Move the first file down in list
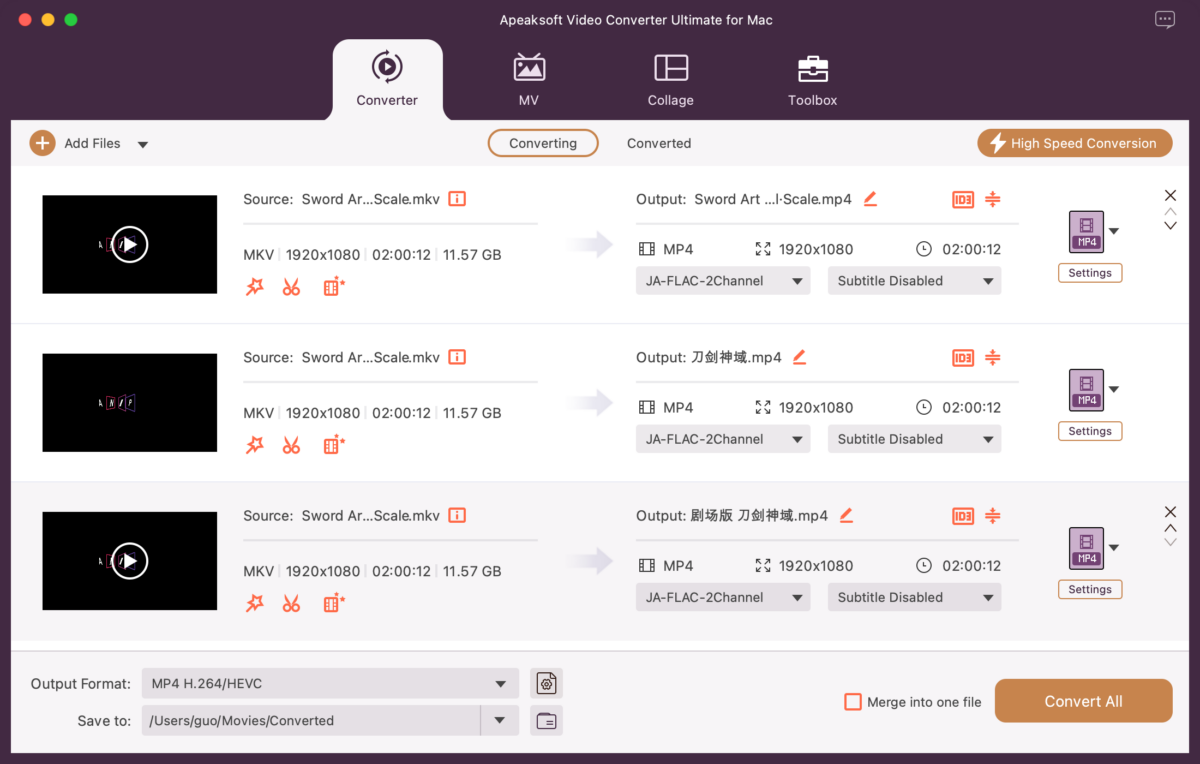Screen dimensions: 1200x764 1170,226
